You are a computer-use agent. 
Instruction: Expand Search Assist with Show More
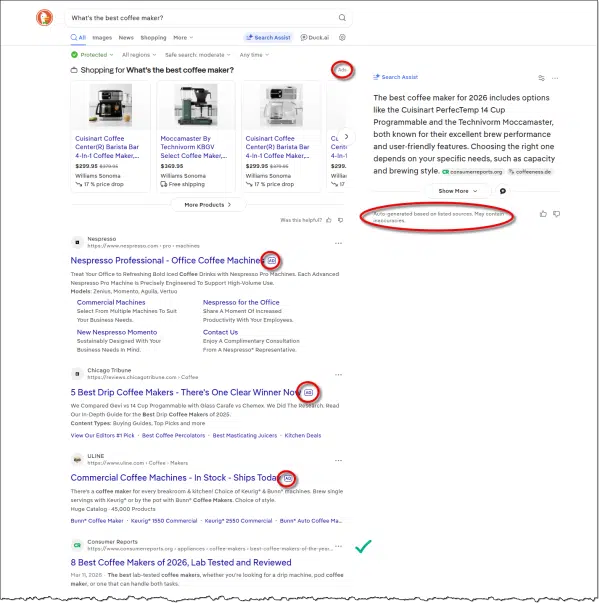(x=458, y=191)
